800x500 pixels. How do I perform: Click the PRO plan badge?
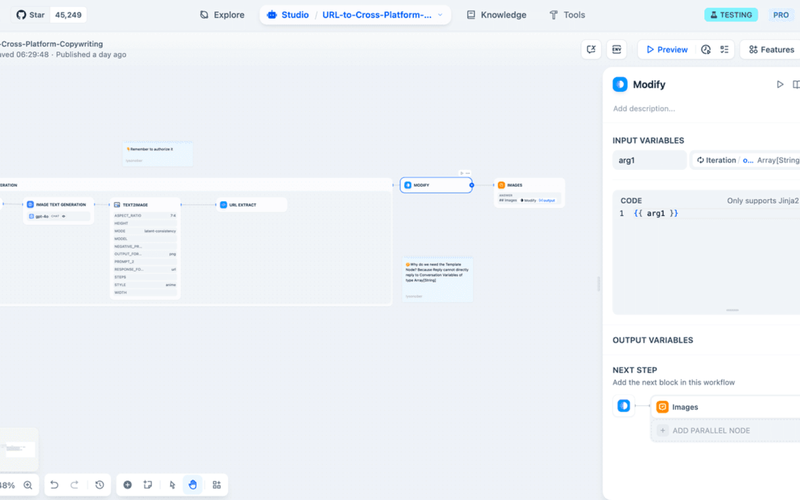[781, 15]
